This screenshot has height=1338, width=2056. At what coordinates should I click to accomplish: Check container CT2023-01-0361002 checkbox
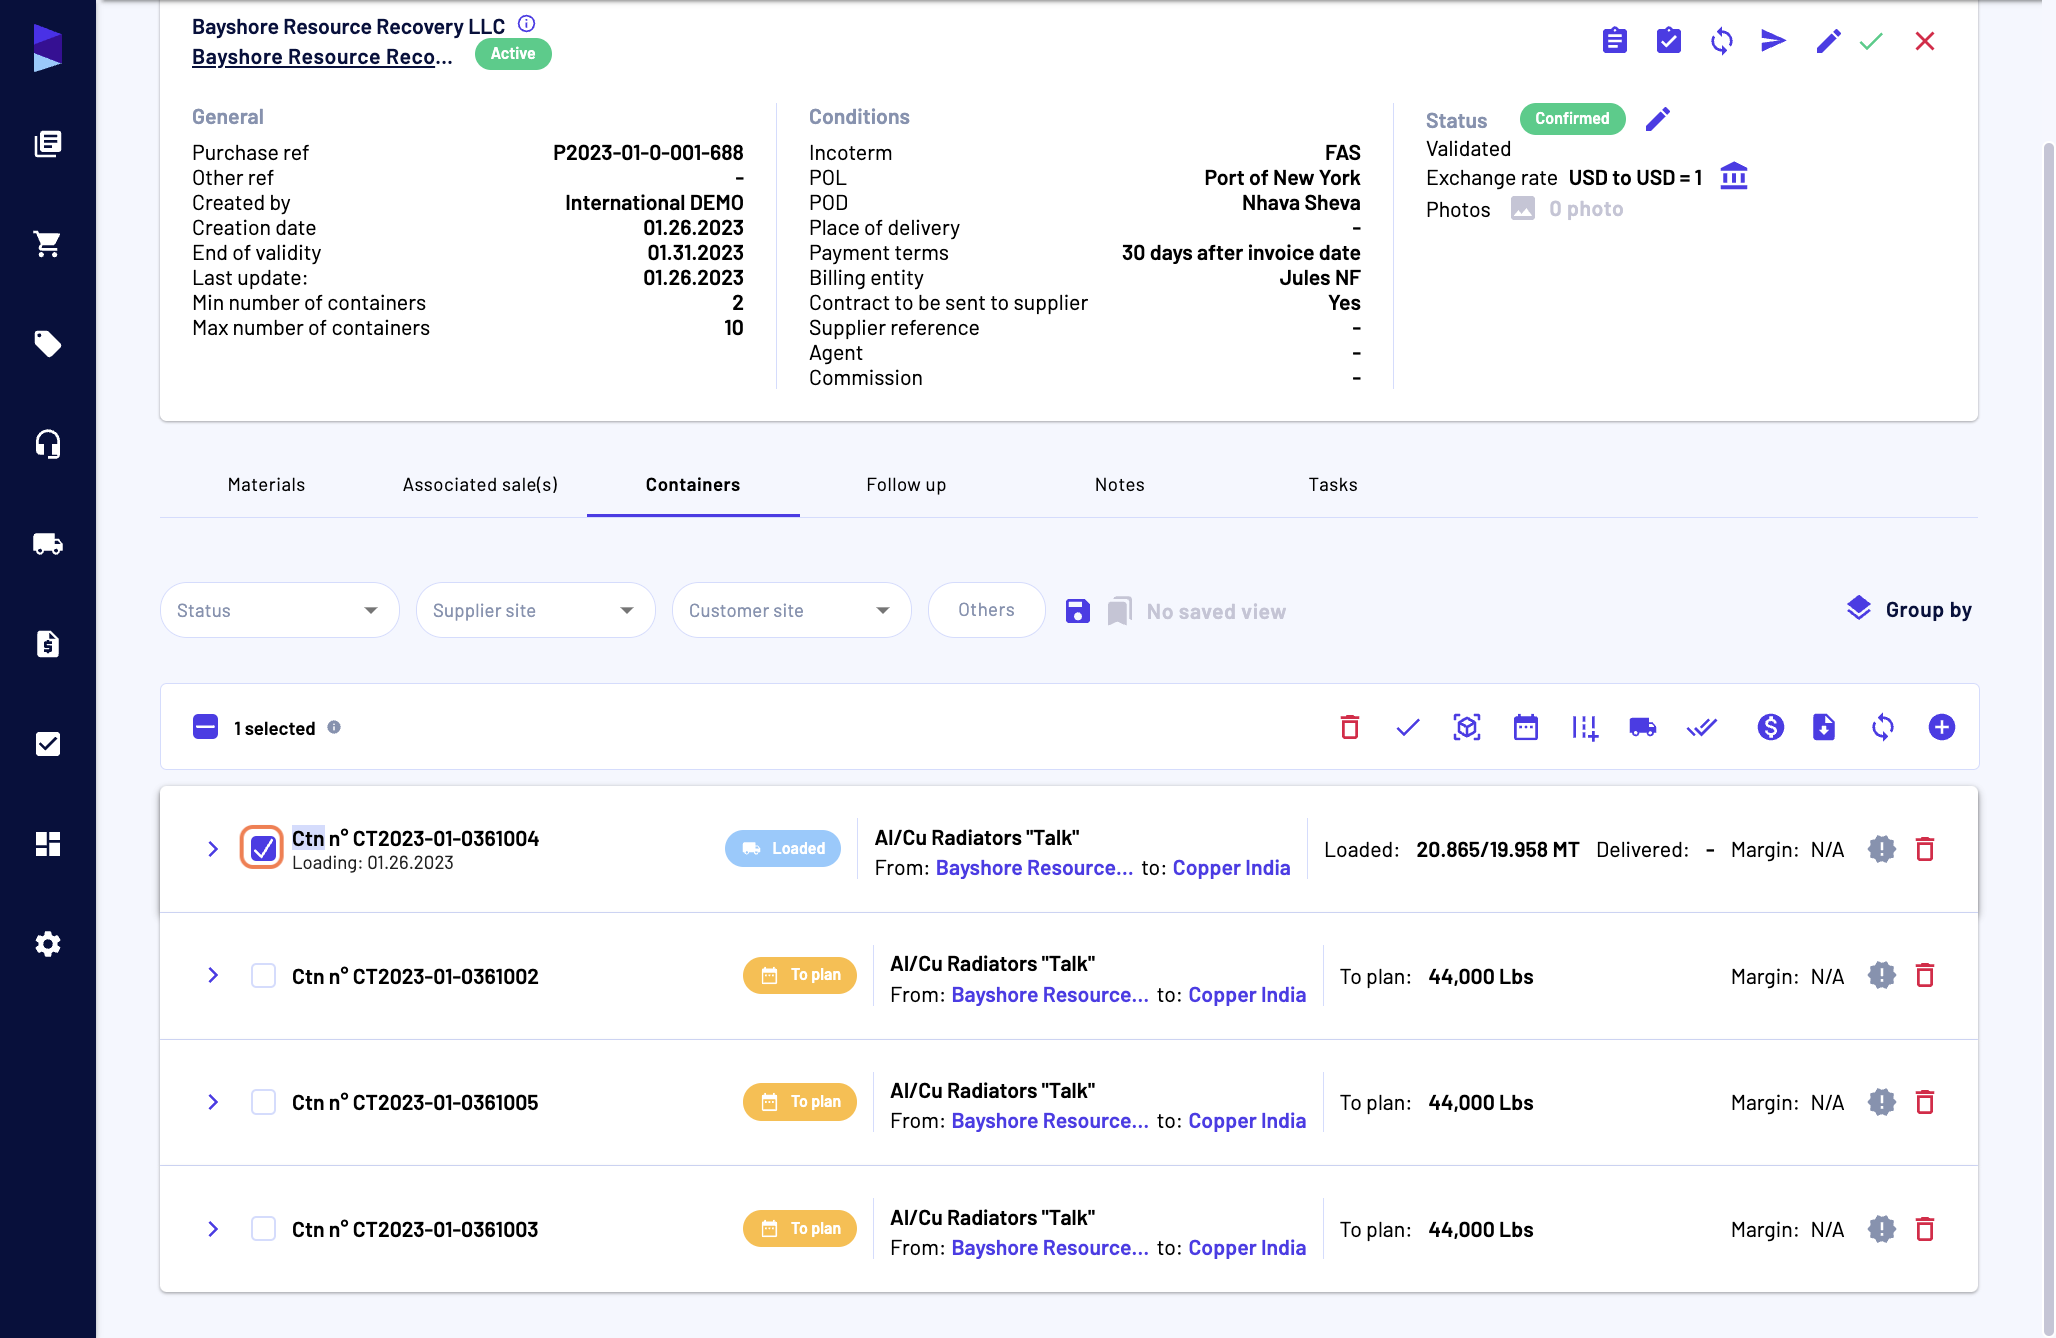click(263, 975)
